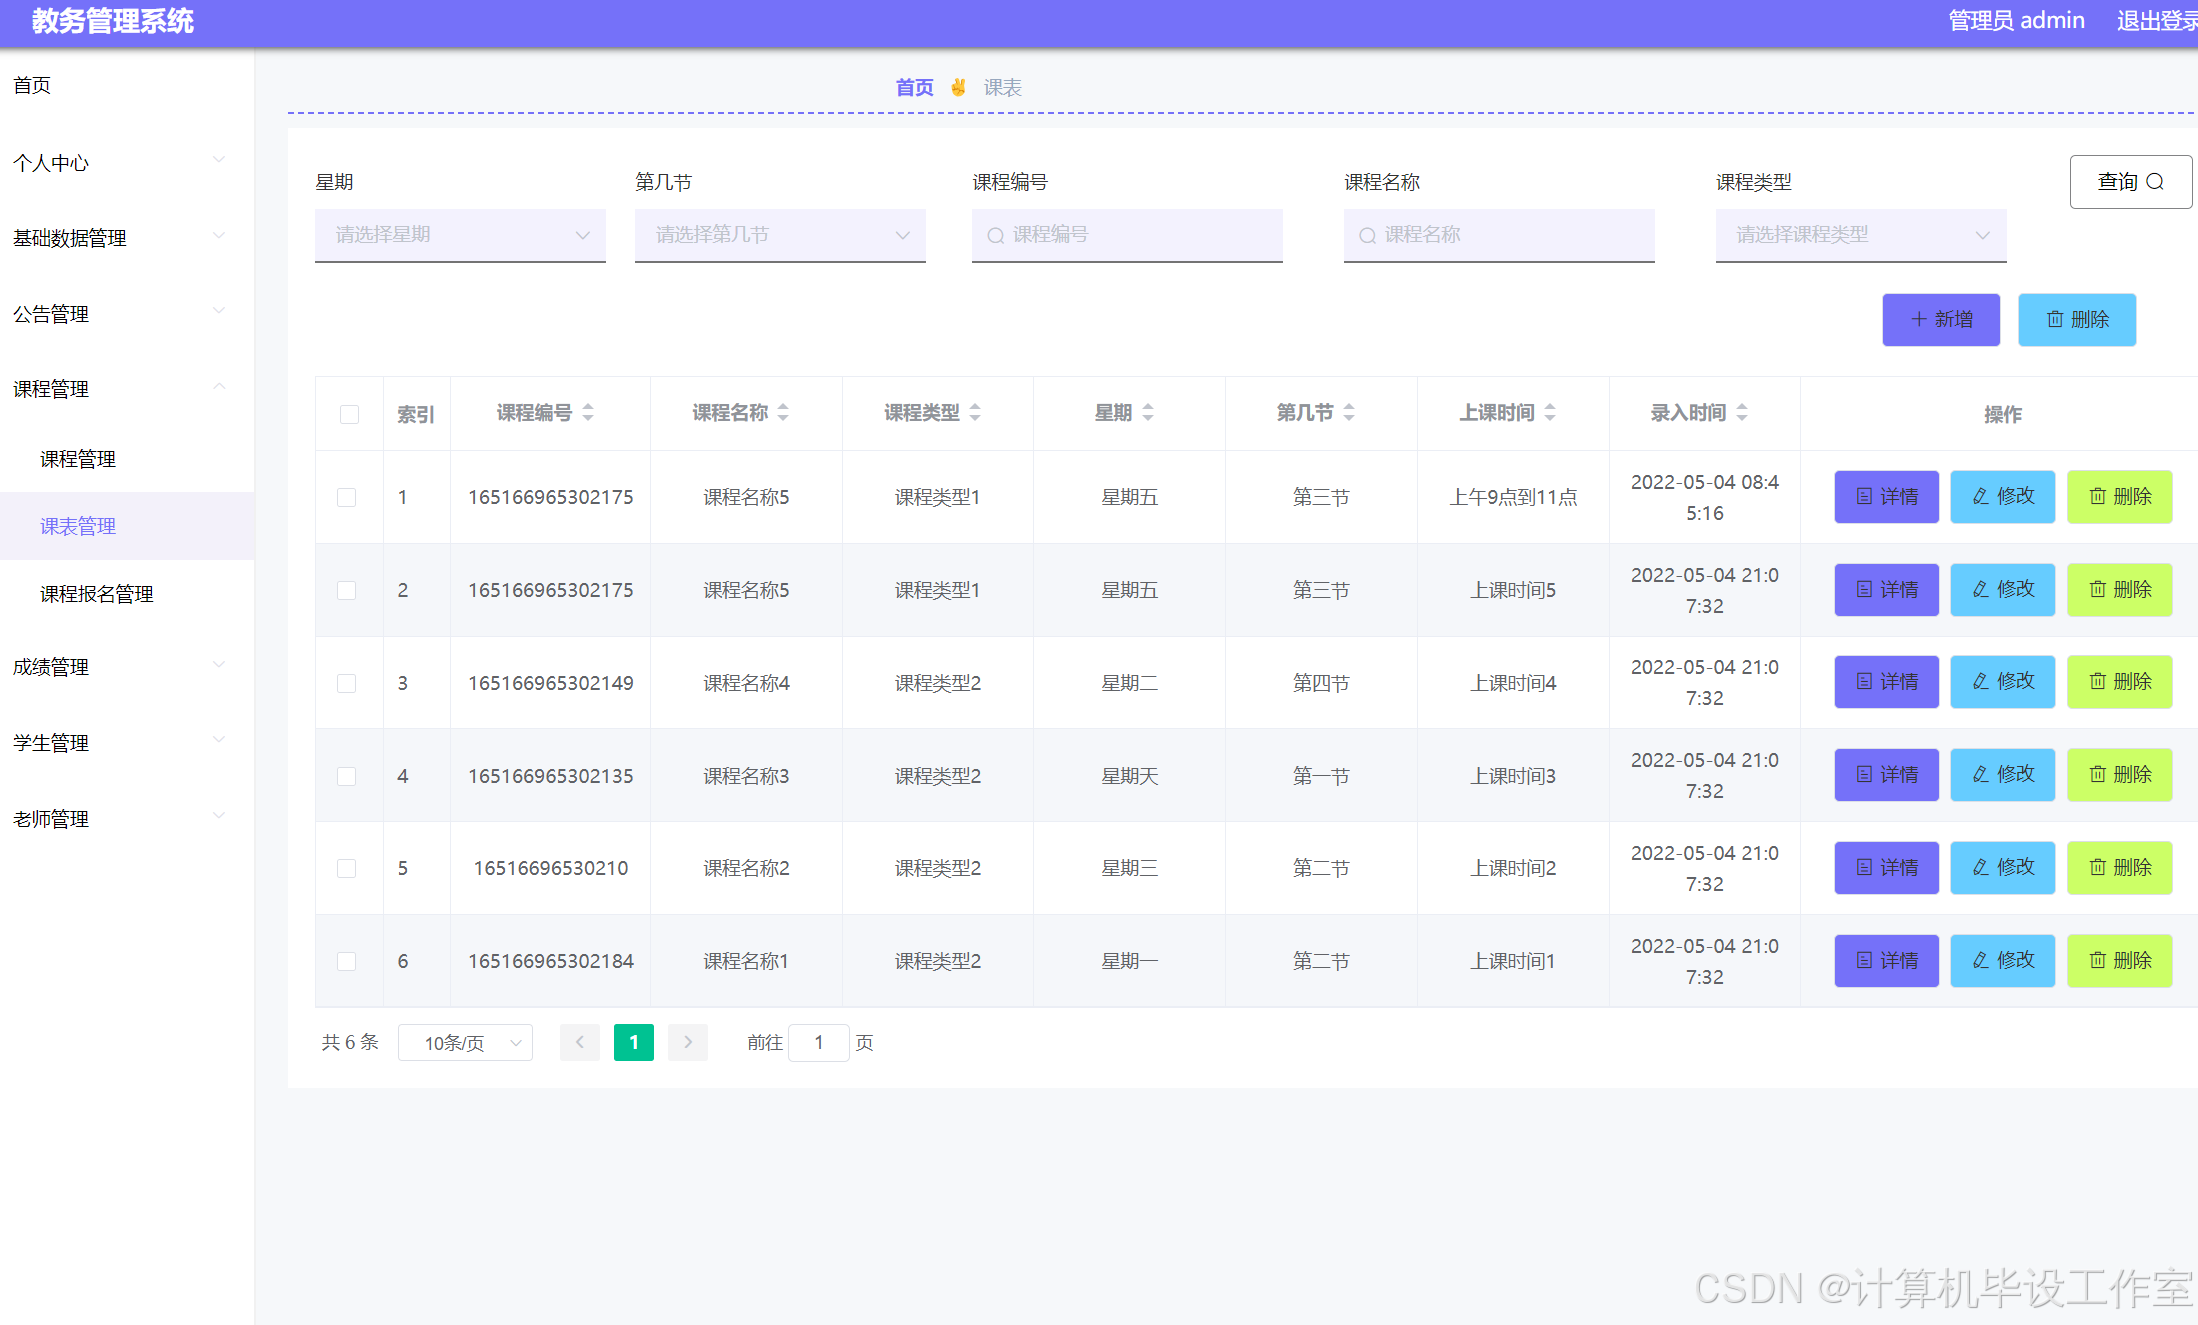
Task: Check the checkbox on row 1
Action: point(347,497)
